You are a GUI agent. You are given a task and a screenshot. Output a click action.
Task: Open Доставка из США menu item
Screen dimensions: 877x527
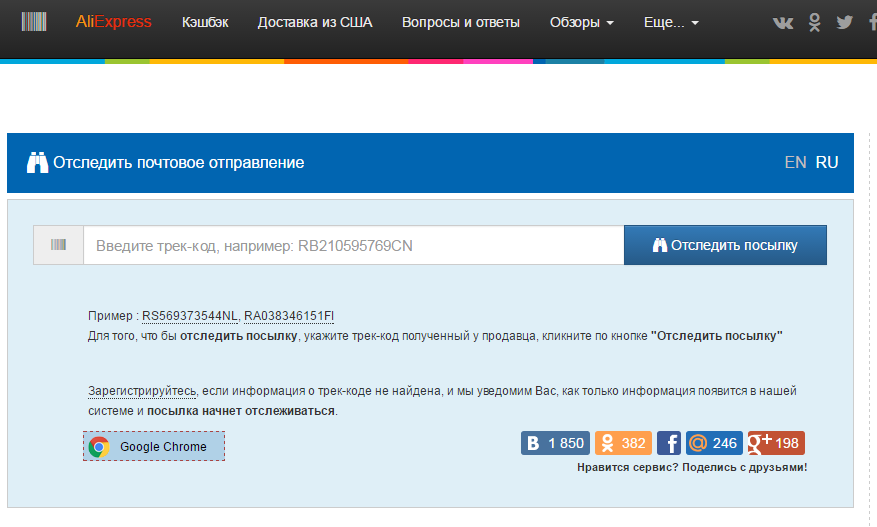[x=315, y=22]
